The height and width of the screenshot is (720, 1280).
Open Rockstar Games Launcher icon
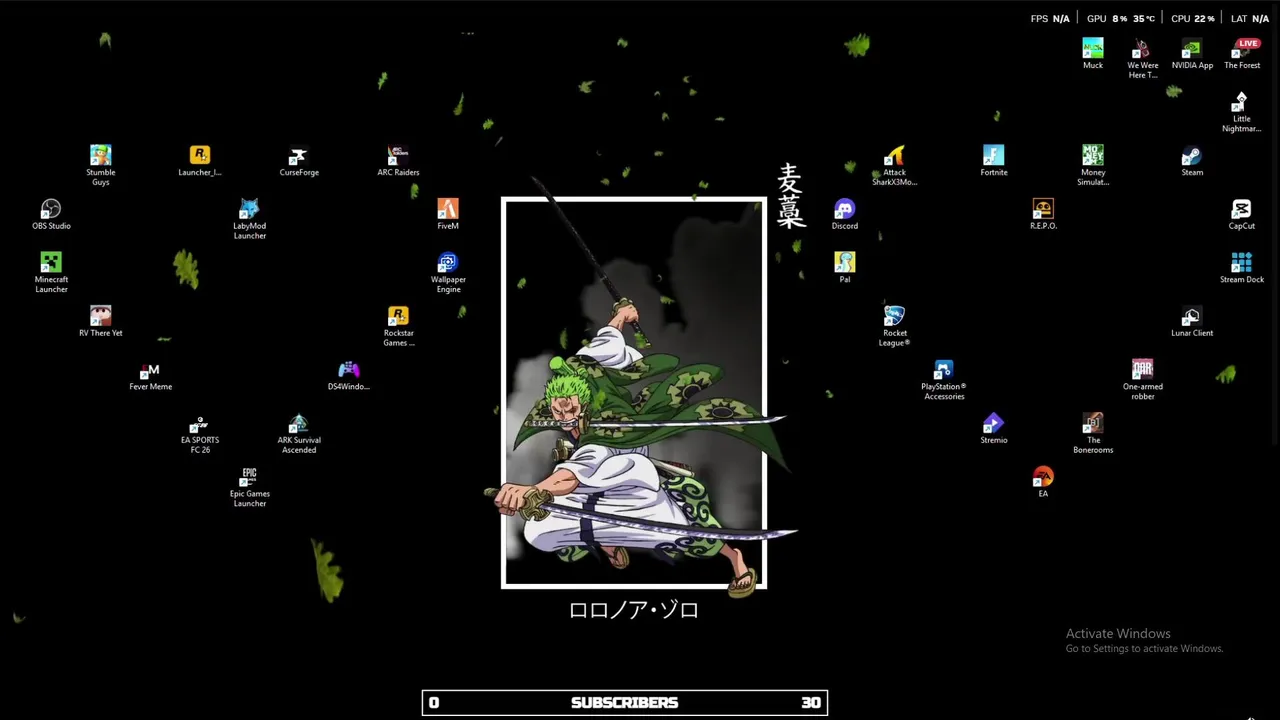pos(398,326)
